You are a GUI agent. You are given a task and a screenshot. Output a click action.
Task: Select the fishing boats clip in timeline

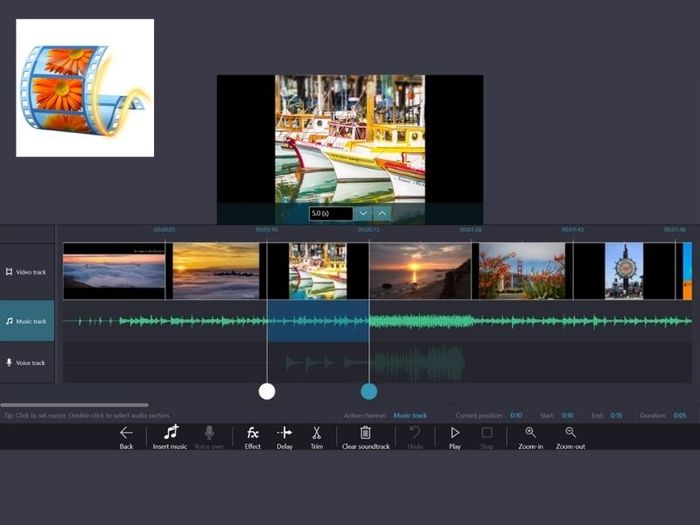[x=318, y=271]
